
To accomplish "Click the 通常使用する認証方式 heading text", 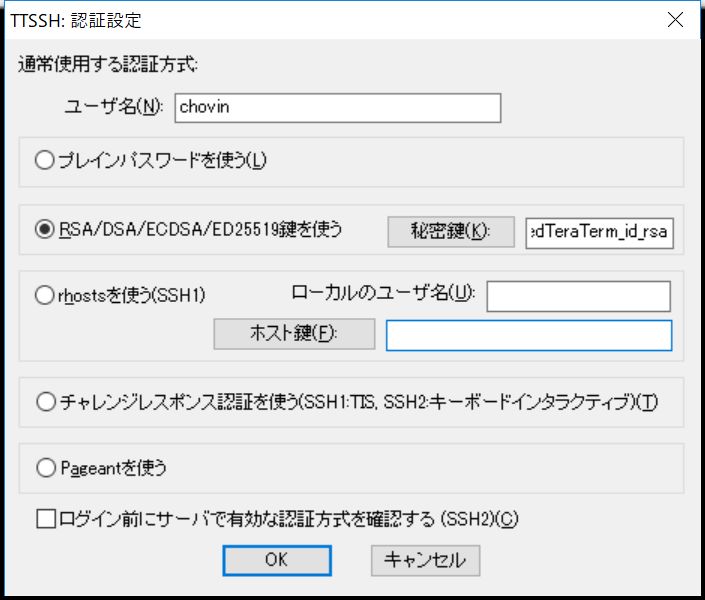I will pos(107,64).
